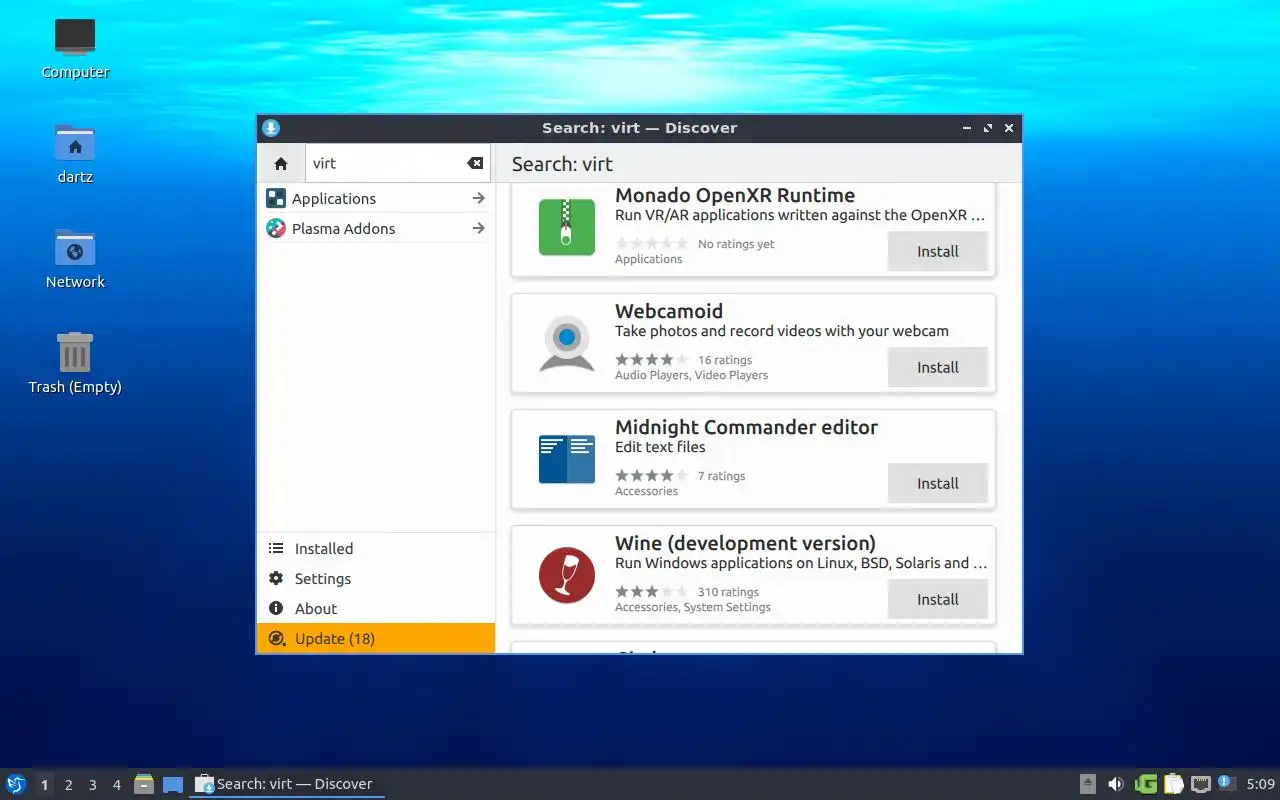Click the Midnight Commander editor icon
The height and width of the screenshot is (800, 1280).
click(x=567, y=459)
